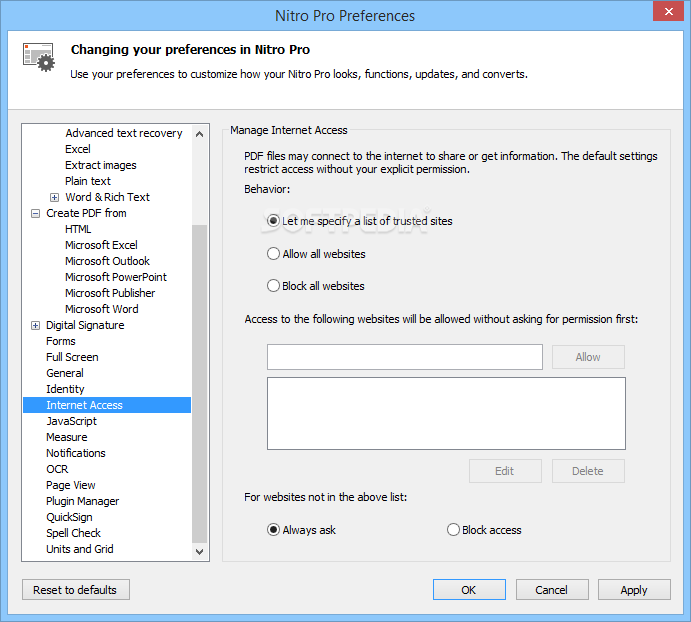Select the Excel conversion category

[x=78, y=149]
